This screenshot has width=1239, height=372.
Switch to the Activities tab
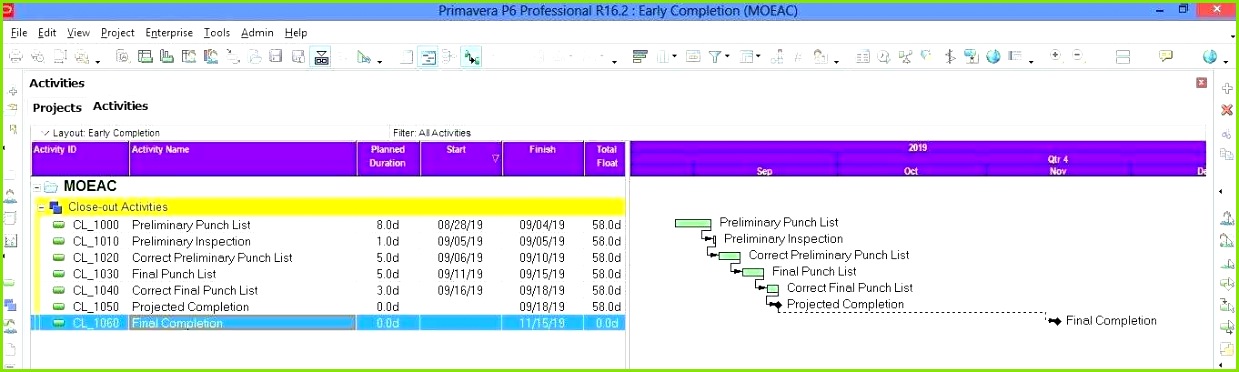click(x=120, y=106)
